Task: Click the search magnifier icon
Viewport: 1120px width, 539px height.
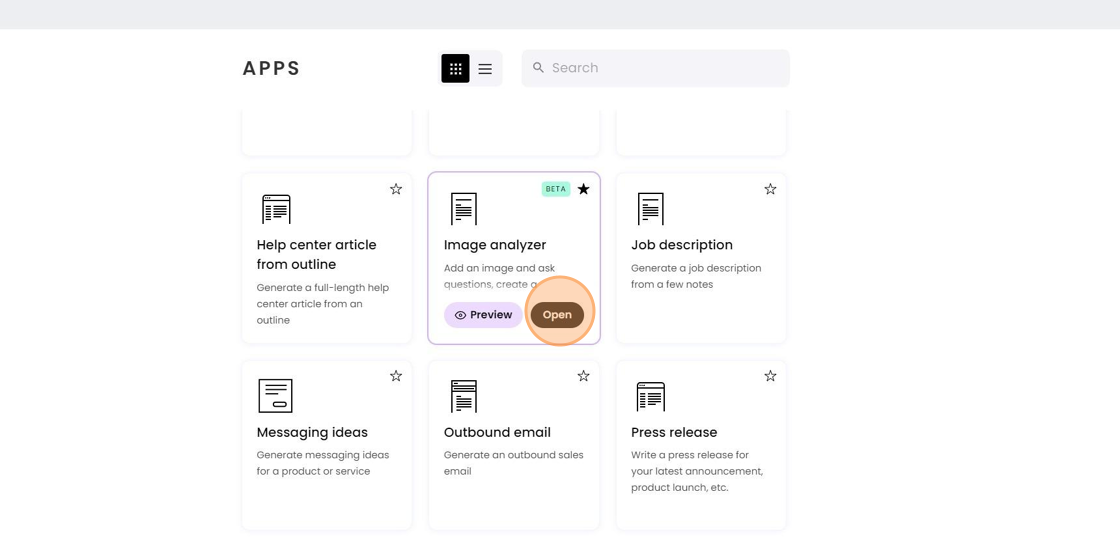Action: [539, 68]
